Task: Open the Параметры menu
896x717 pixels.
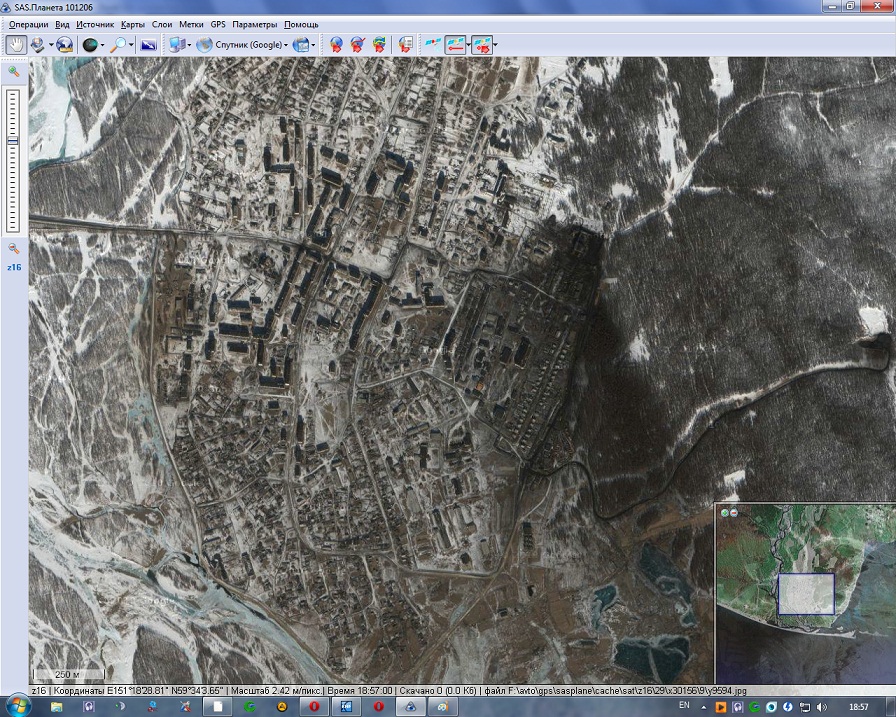Action: 254,23
